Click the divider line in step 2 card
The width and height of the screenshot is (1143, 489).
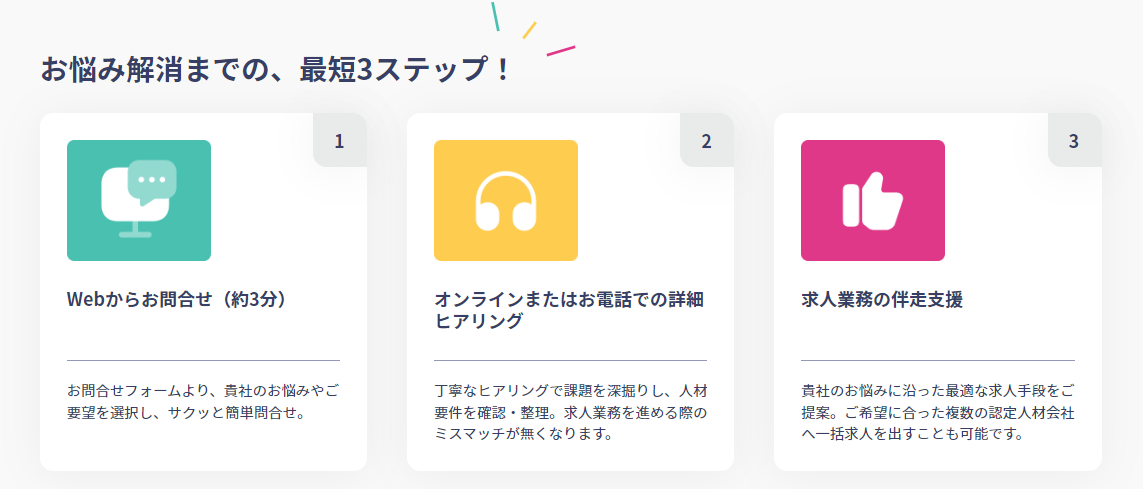click(570, 360)
